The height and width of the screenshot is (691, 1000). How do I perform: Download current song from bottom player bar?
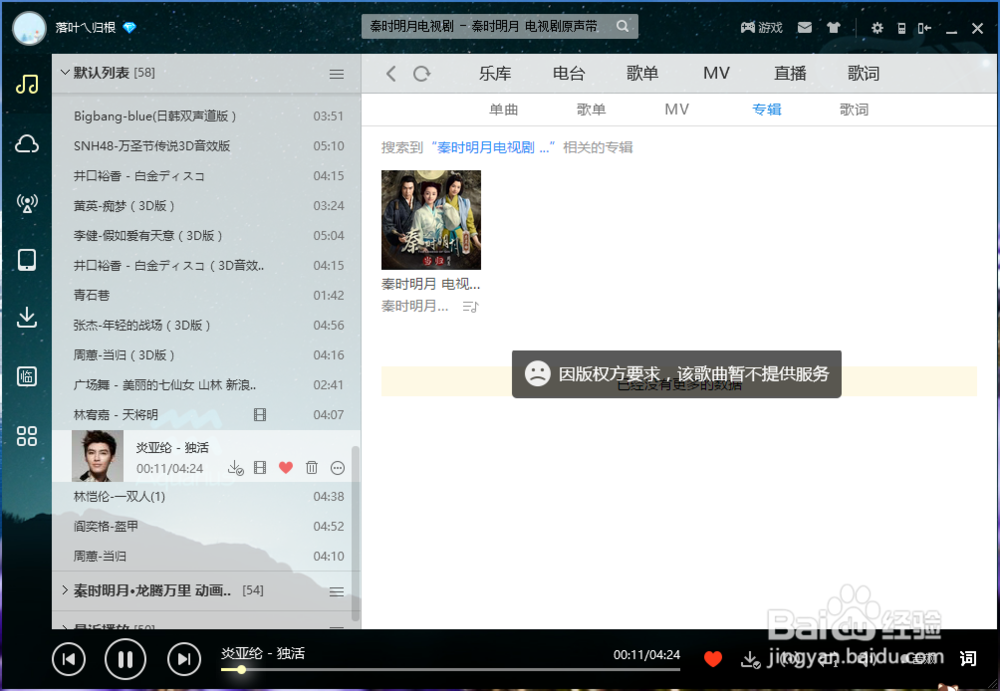pos(751,659)
